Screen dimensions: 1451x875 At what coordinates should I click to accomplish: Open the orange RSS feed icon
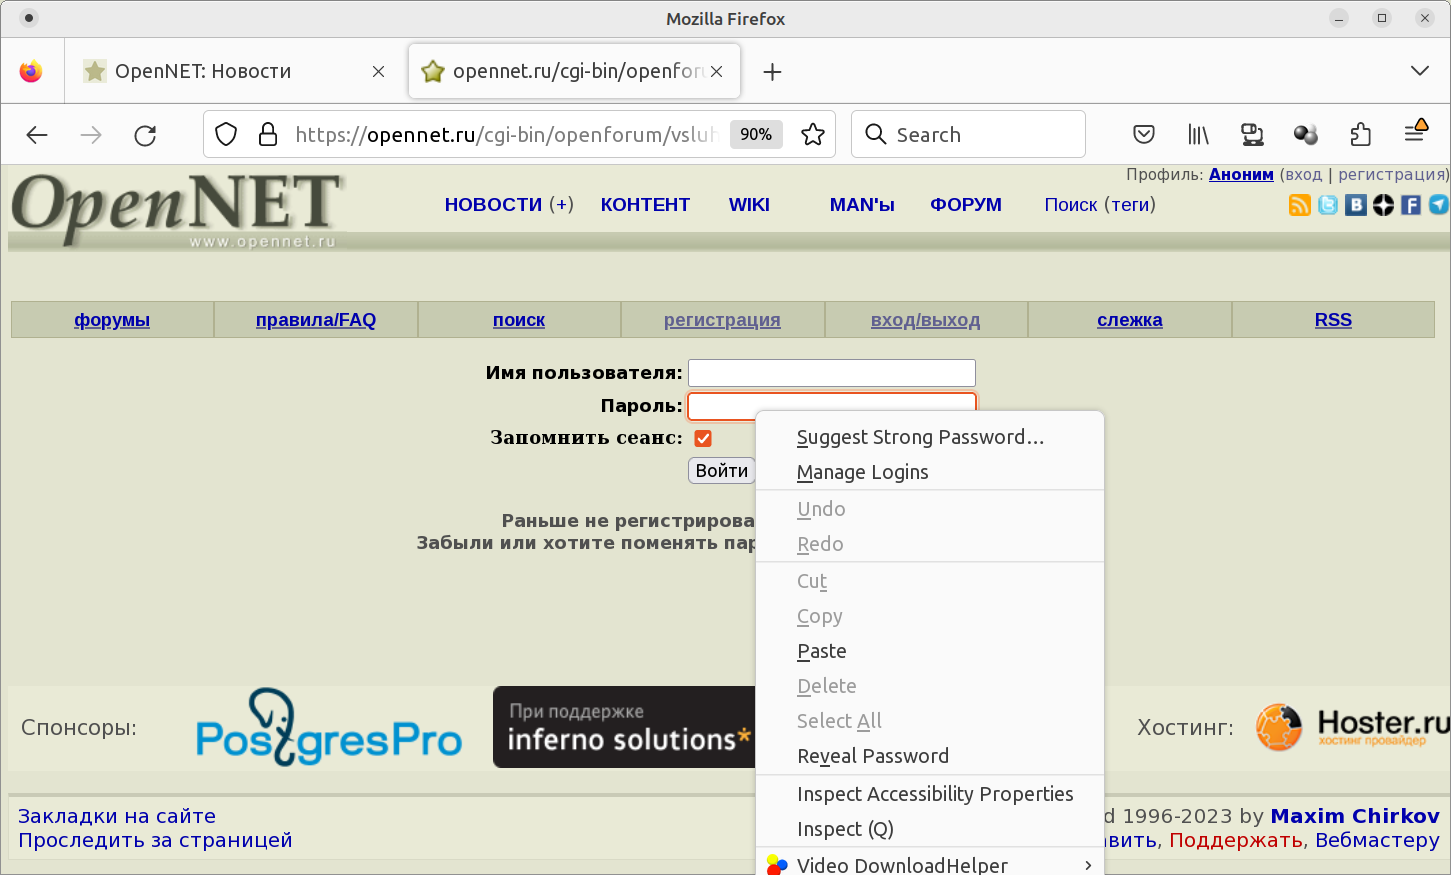click(x=1300, y=205)
